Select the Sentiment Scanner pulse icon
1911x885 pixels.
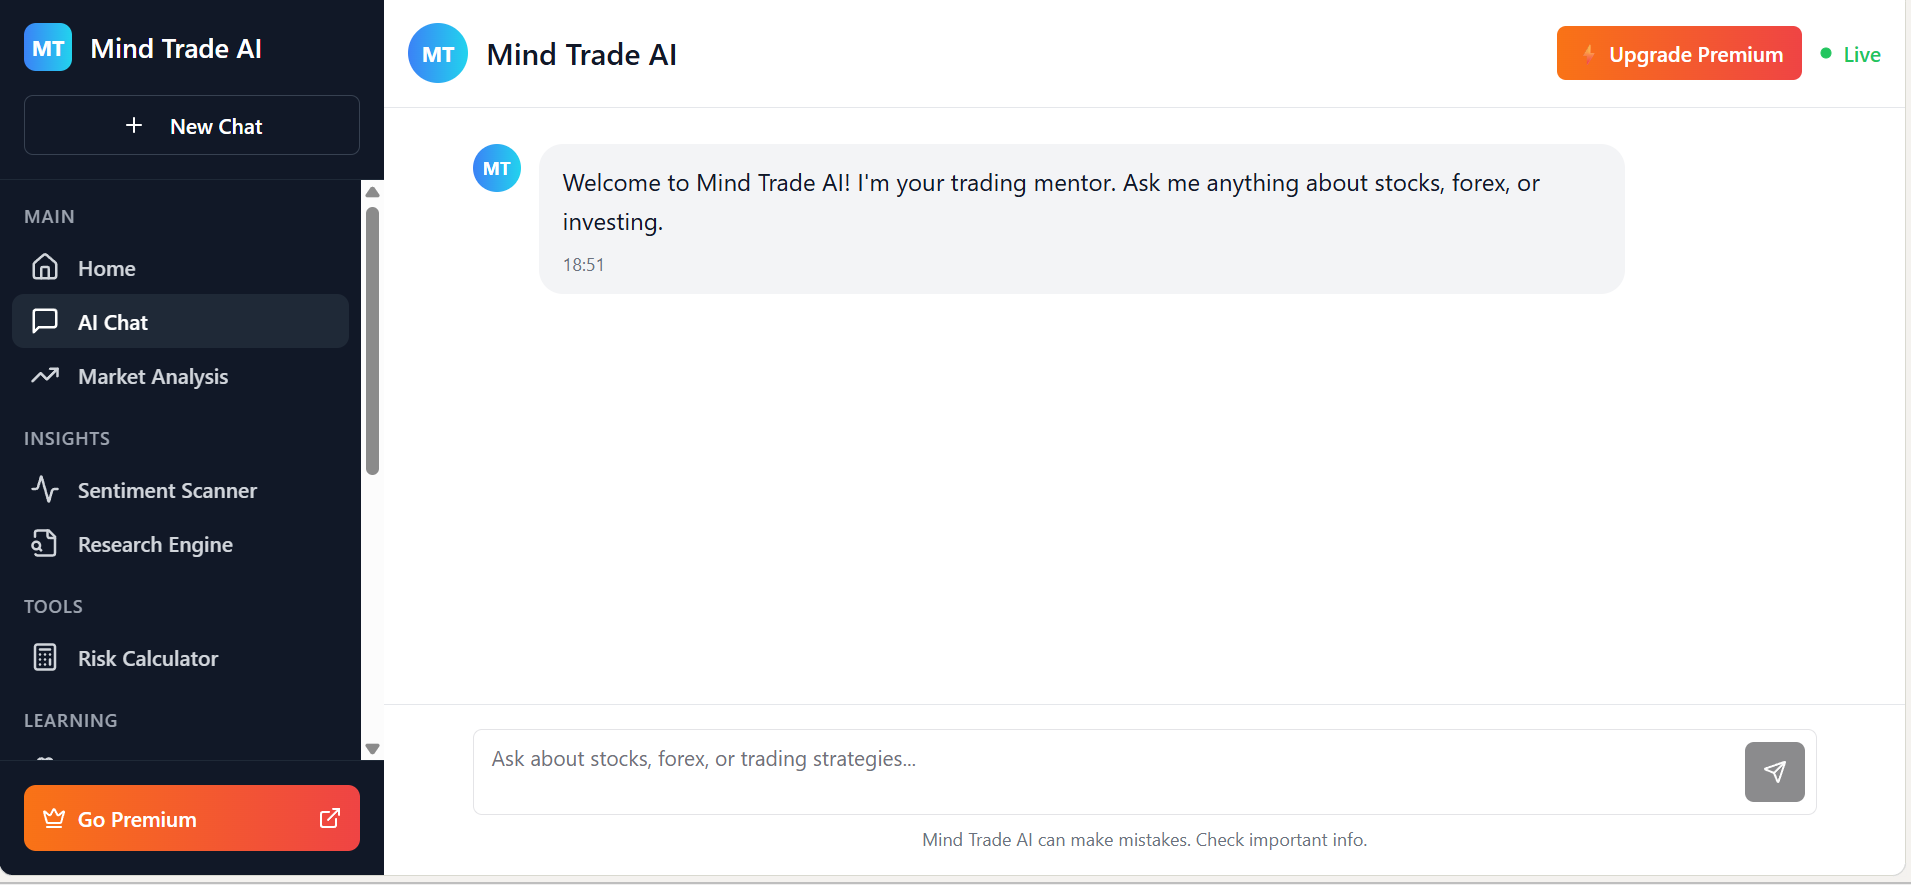(46, 489)
